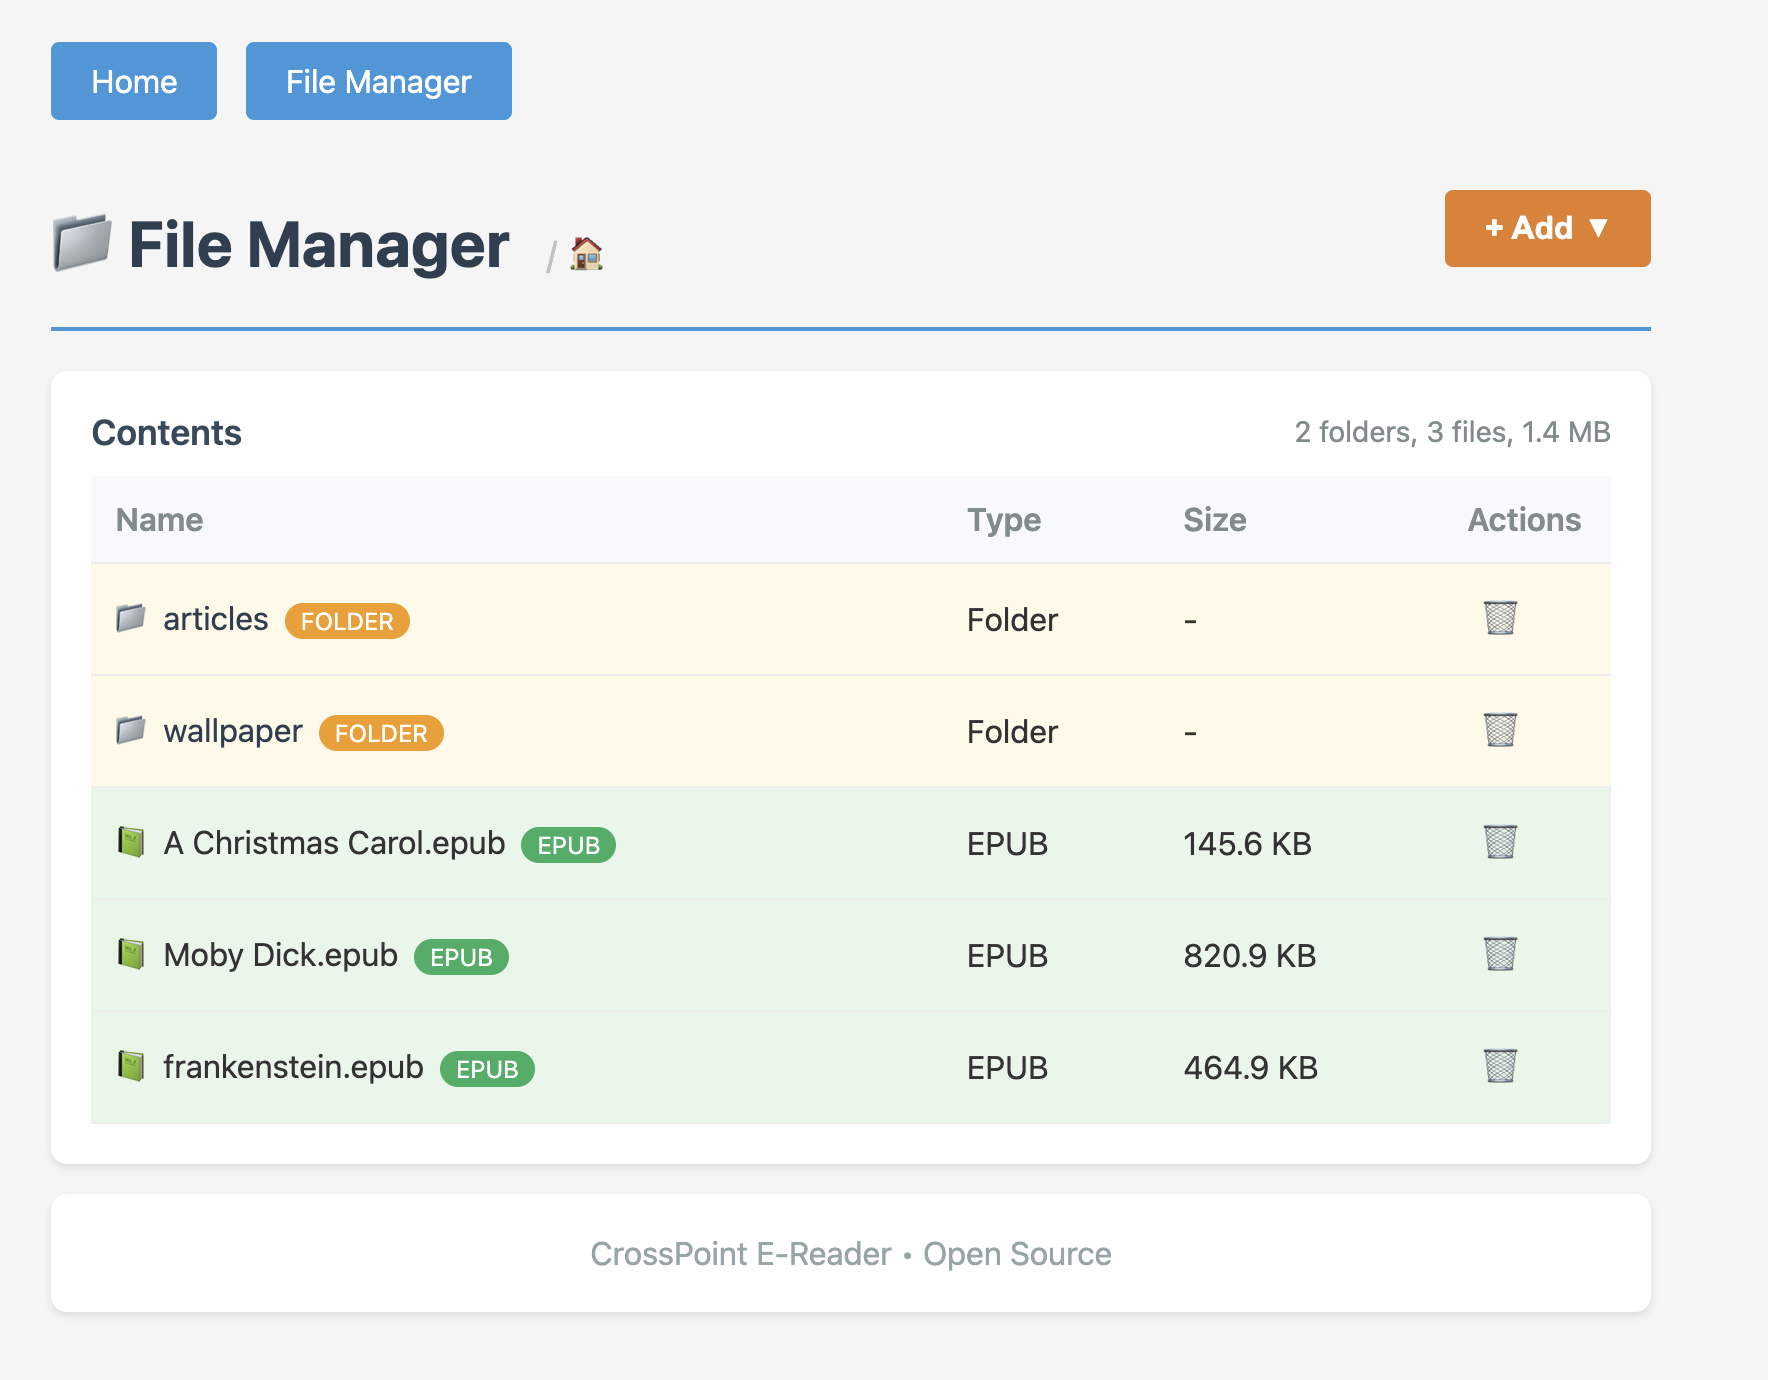The height and width of the screenshot is (1380, 1768).
Task: Click the FOLDER badge next to wallpaper
Action: pos(381,733)
